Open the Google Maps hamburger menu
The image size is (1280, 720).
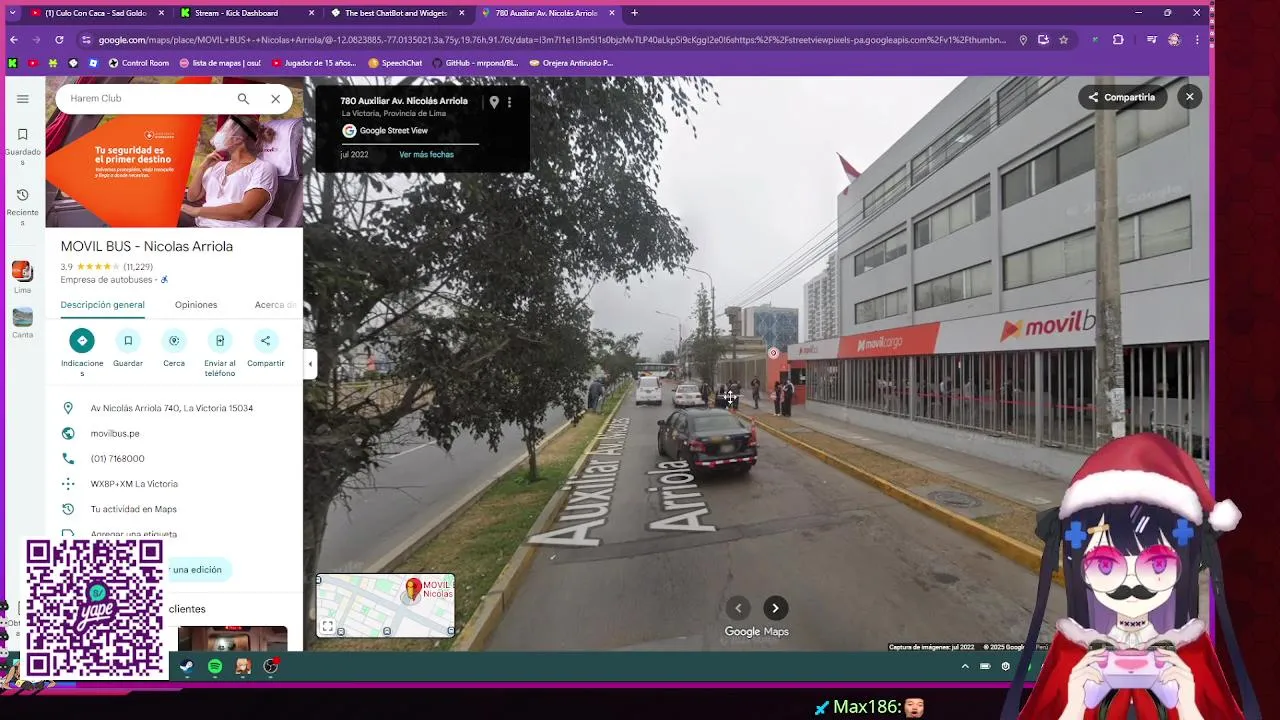coord(22,99)
